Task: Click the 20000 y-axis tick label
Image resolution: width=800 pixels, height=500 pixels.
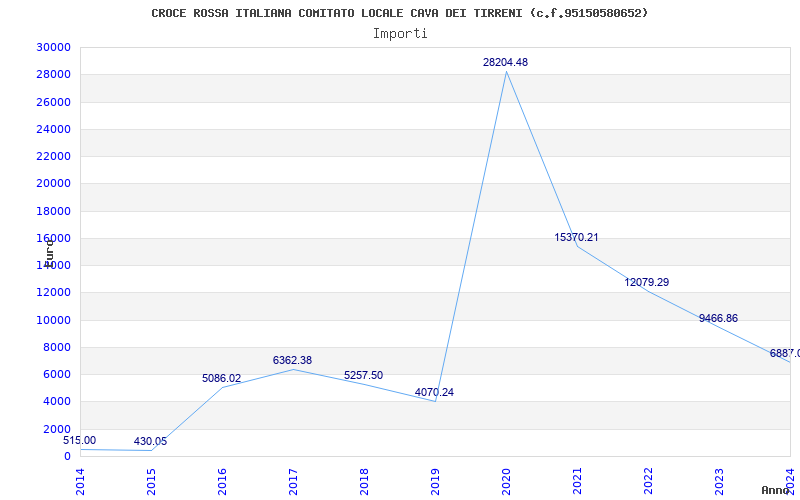Action: click(53, 184)
